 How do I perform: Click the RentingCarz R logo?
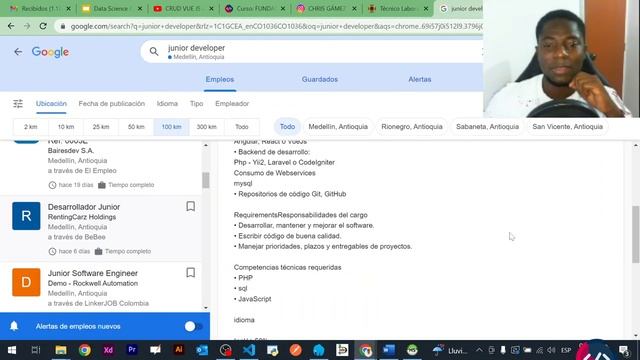(26, 216)
